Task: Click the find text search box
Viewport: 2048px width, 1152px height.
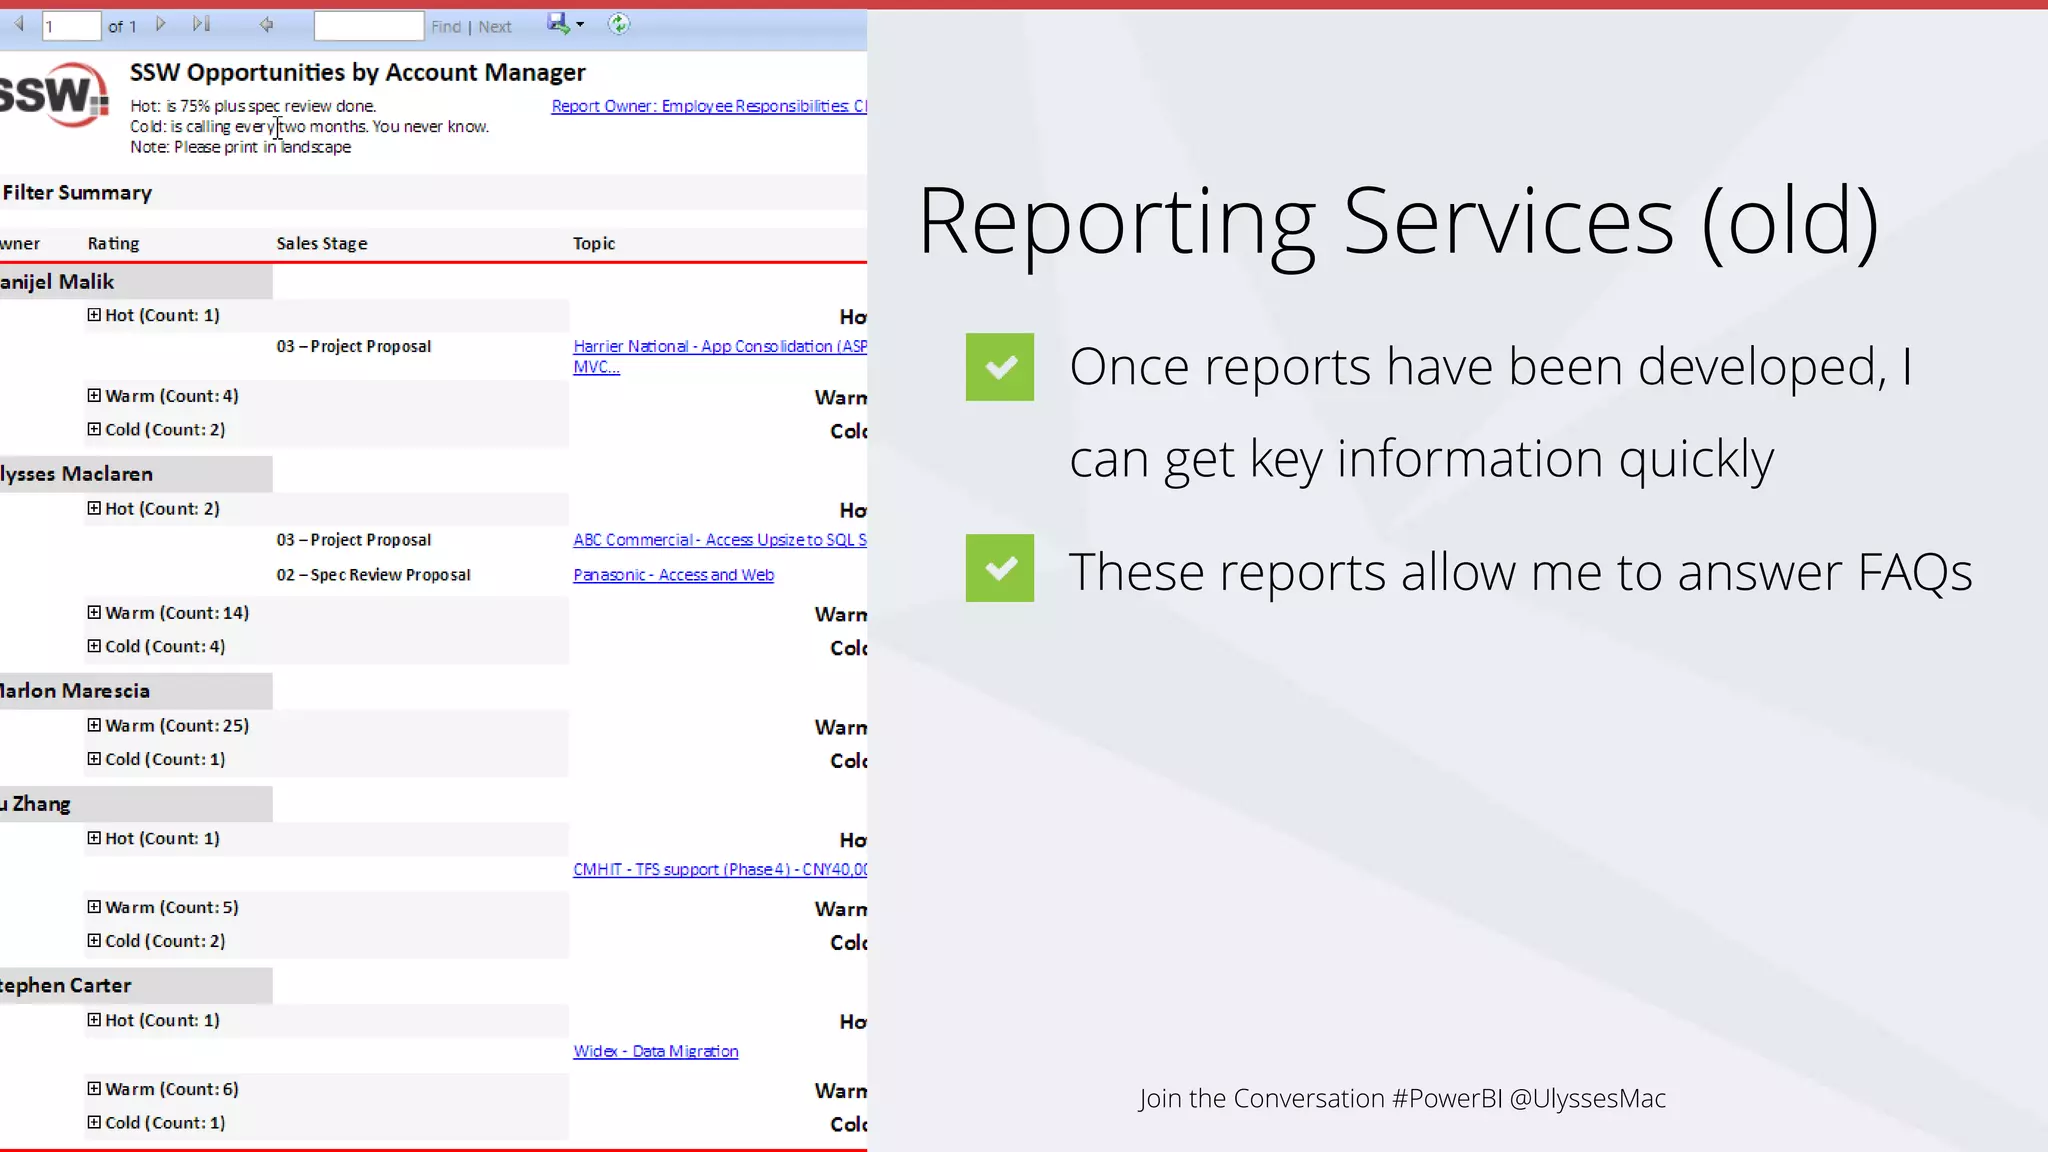Action: click(369, 26)
